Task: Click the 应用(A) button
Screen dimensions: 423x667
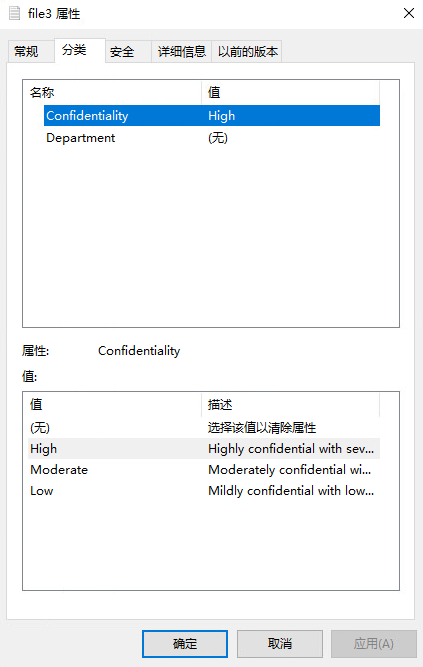Action: click(374, 644)
